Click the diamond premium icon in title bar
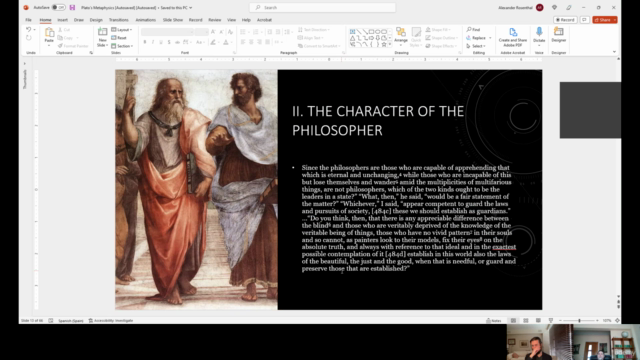 pyautogui.click(x=554, y=7)
